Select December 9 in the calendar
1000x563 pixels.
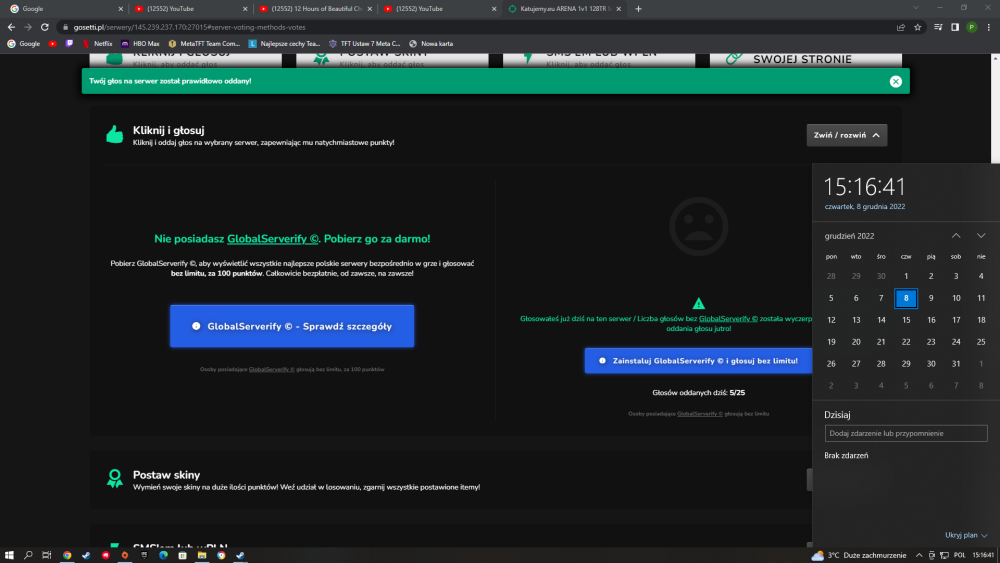coord(931,298)
